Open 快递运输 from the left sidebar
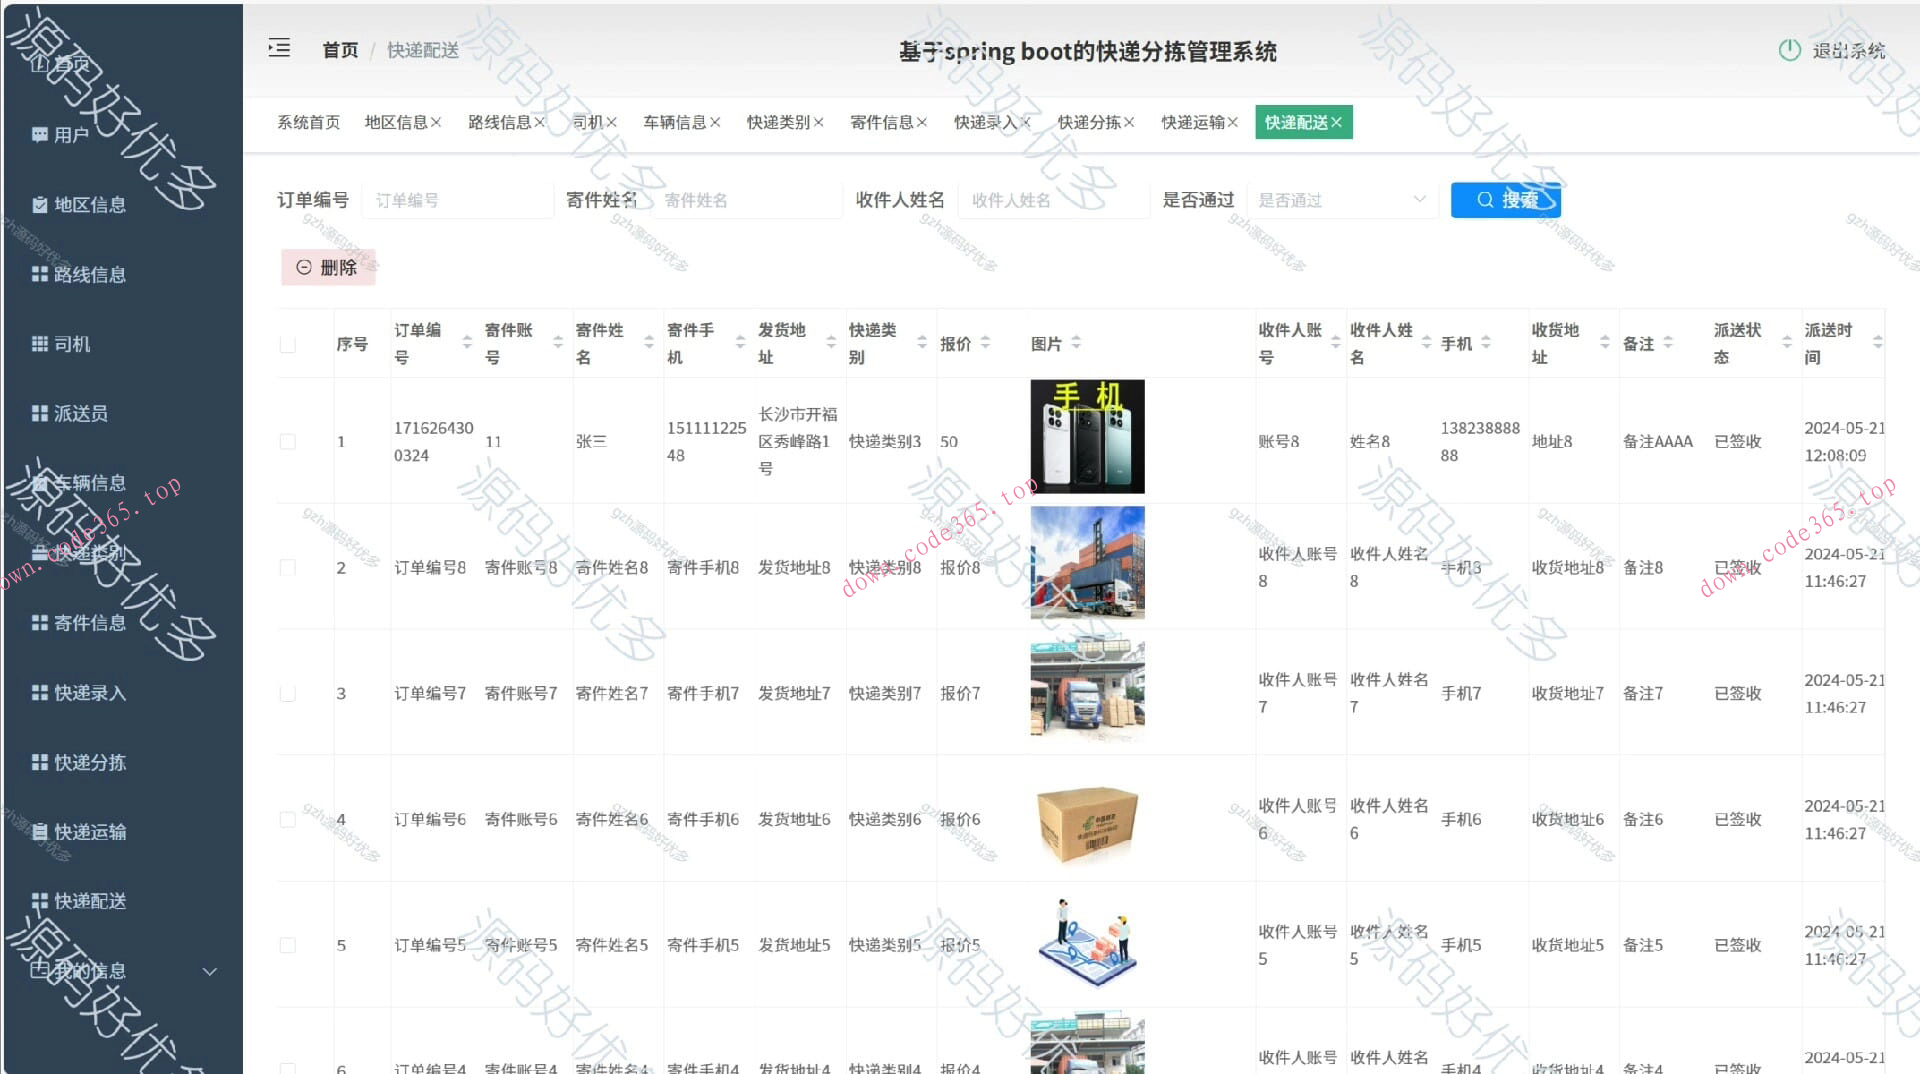 (x=88, y=832)
